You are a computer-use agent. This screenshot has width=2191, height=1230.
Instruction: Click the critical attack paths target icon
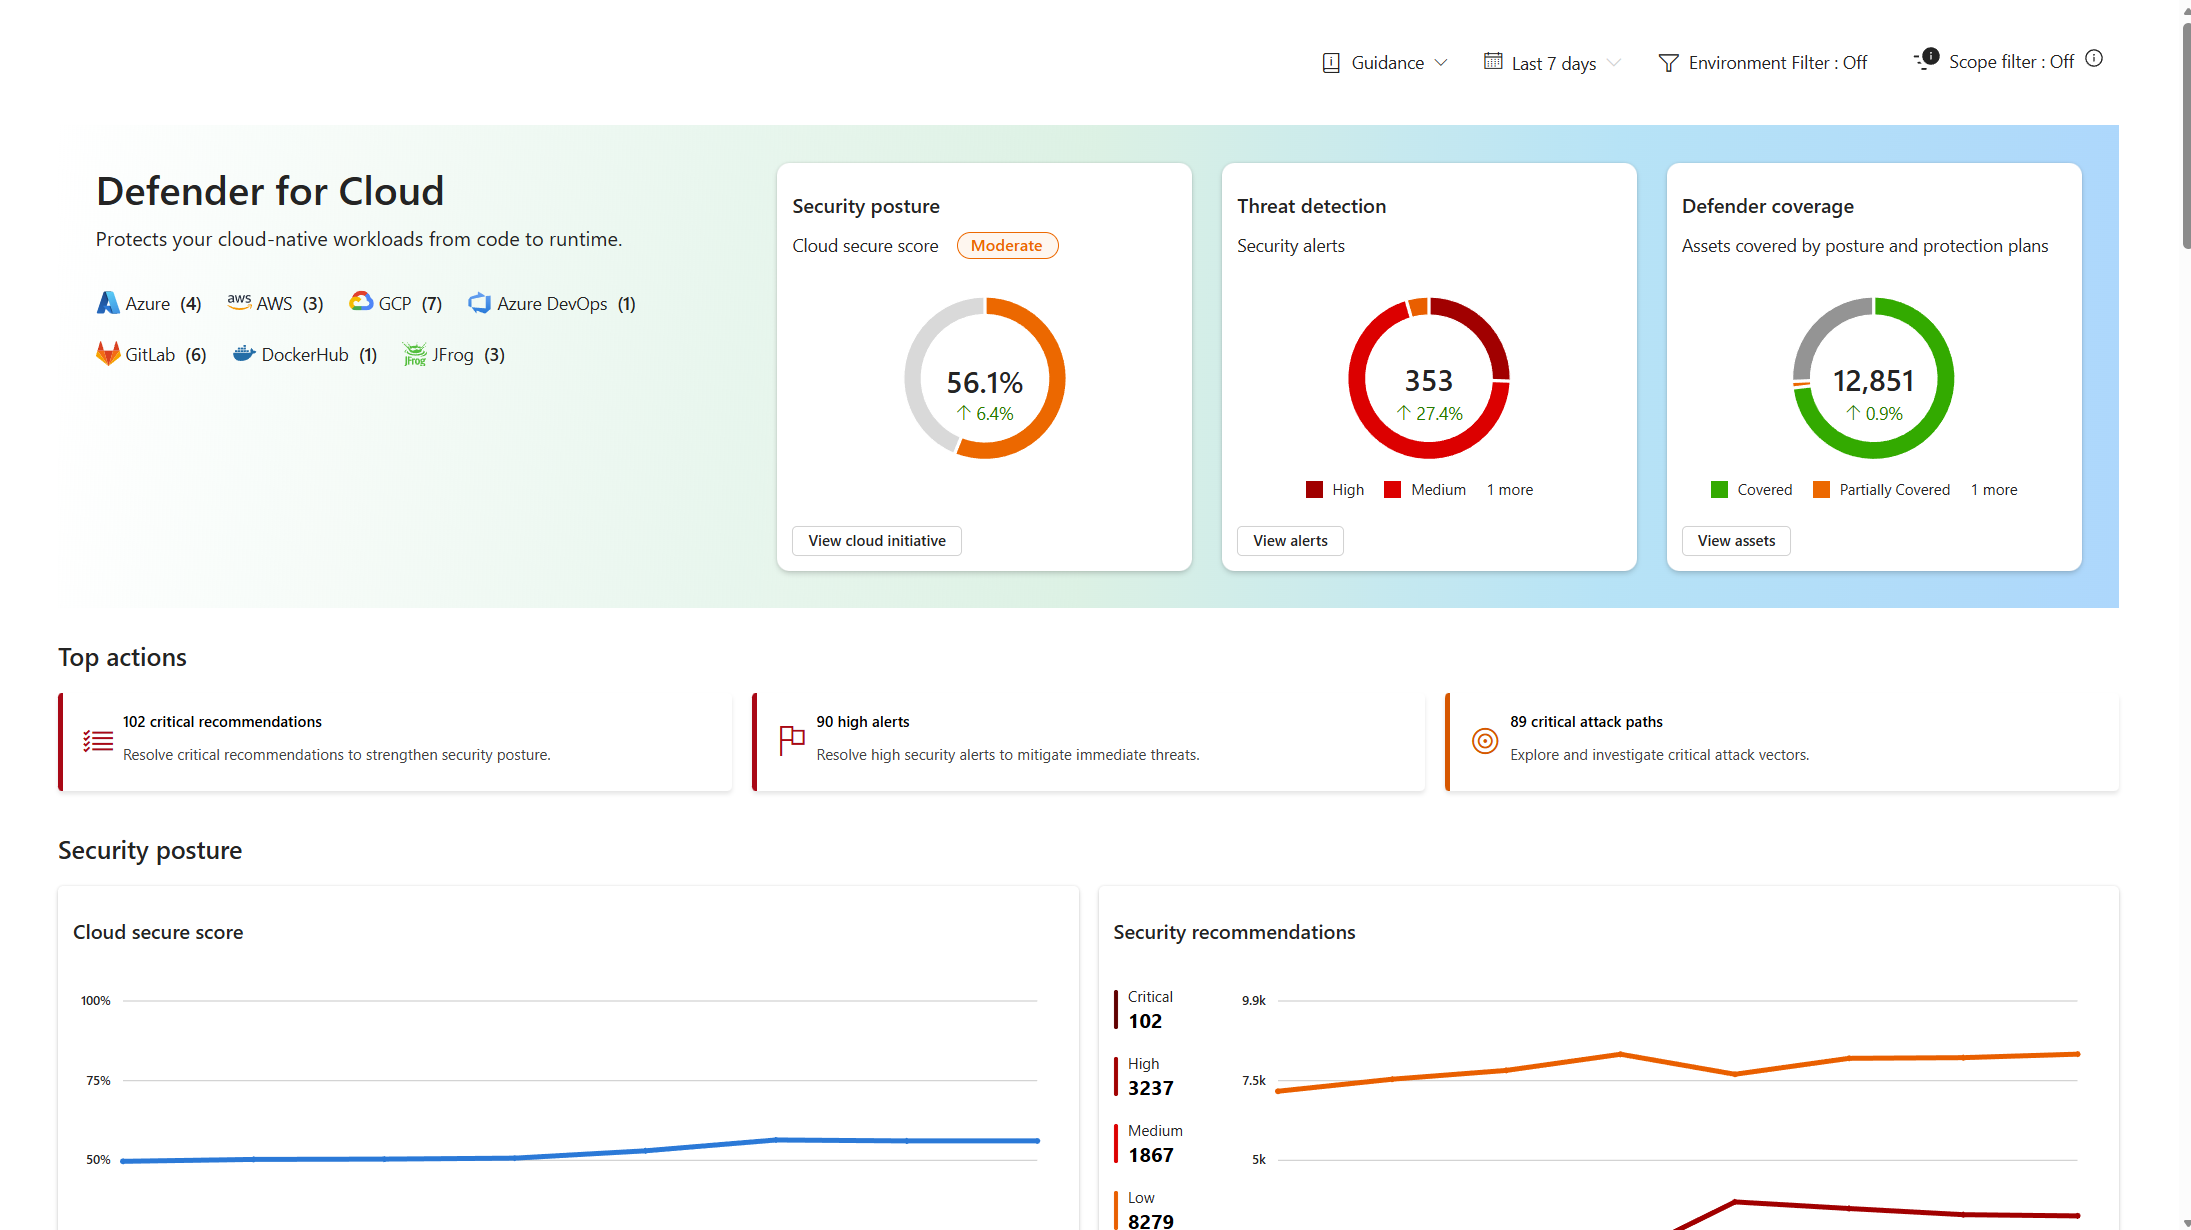[x=1485, y=741]
